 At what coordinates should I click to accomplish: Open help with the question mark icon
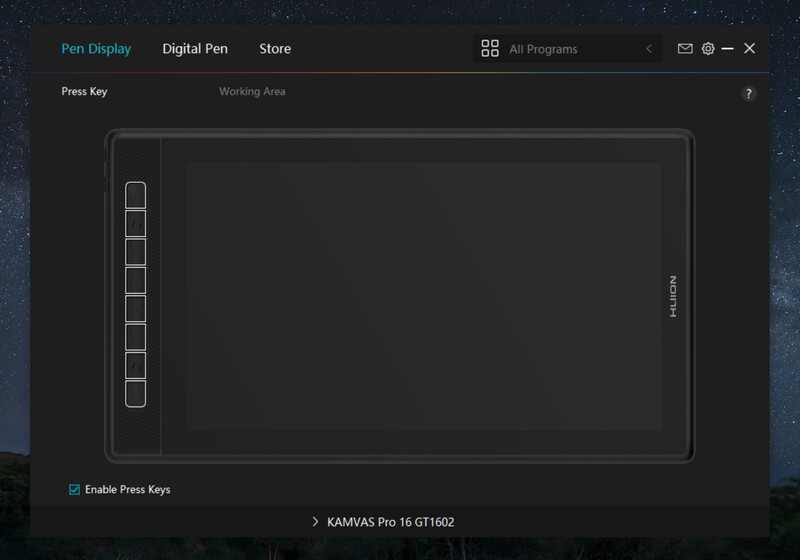point(748,94)
